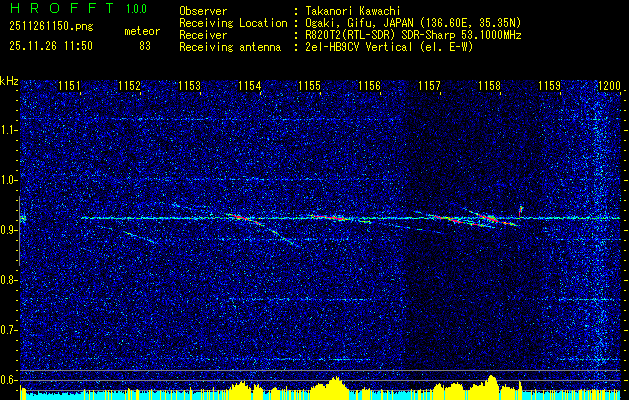Click the 0.9 frequency axis label
Image resolution: width=629 pixels, height=400 pixels.
8,230
